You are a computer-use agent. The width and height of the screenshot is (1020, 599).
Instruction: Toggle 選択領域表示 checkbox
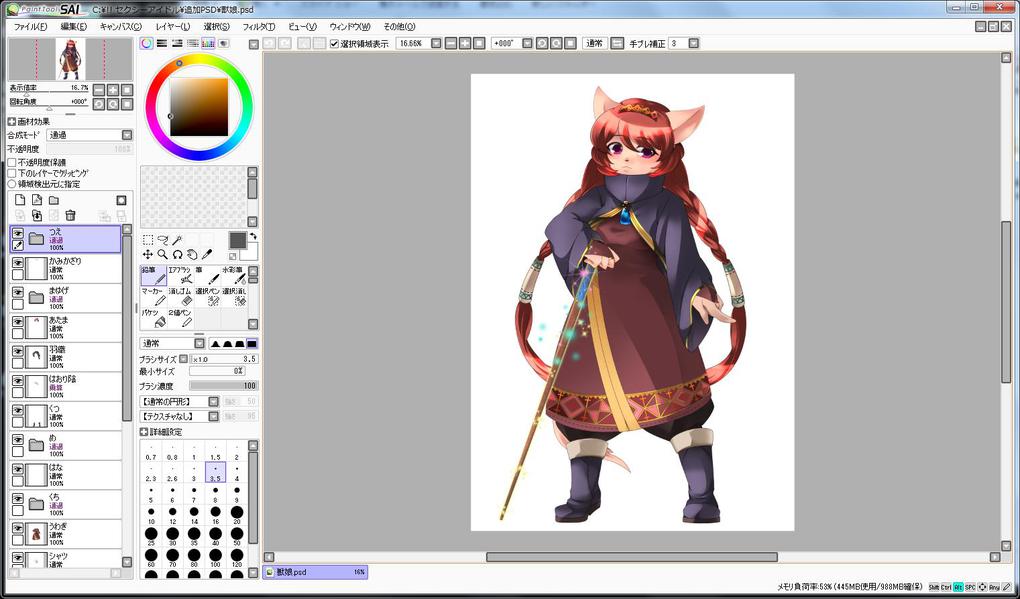coord(334,44)
